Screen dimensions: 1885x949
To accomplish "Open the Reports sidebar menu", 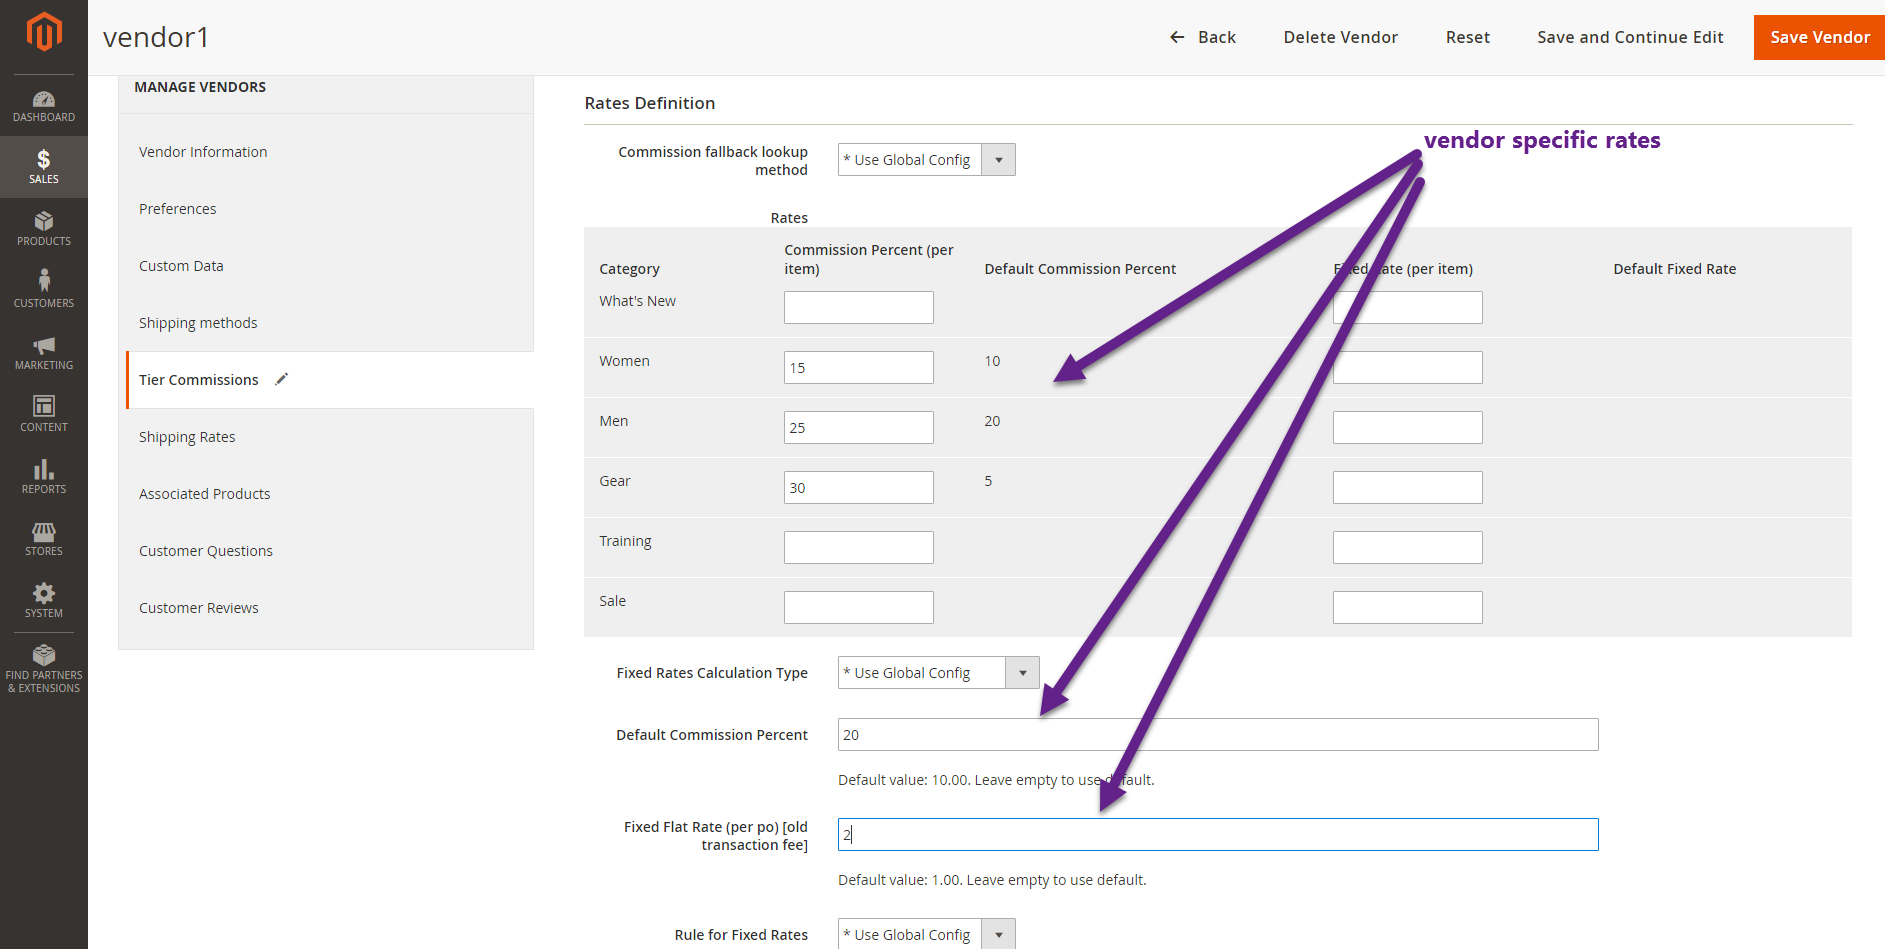I will pos(44,477).
